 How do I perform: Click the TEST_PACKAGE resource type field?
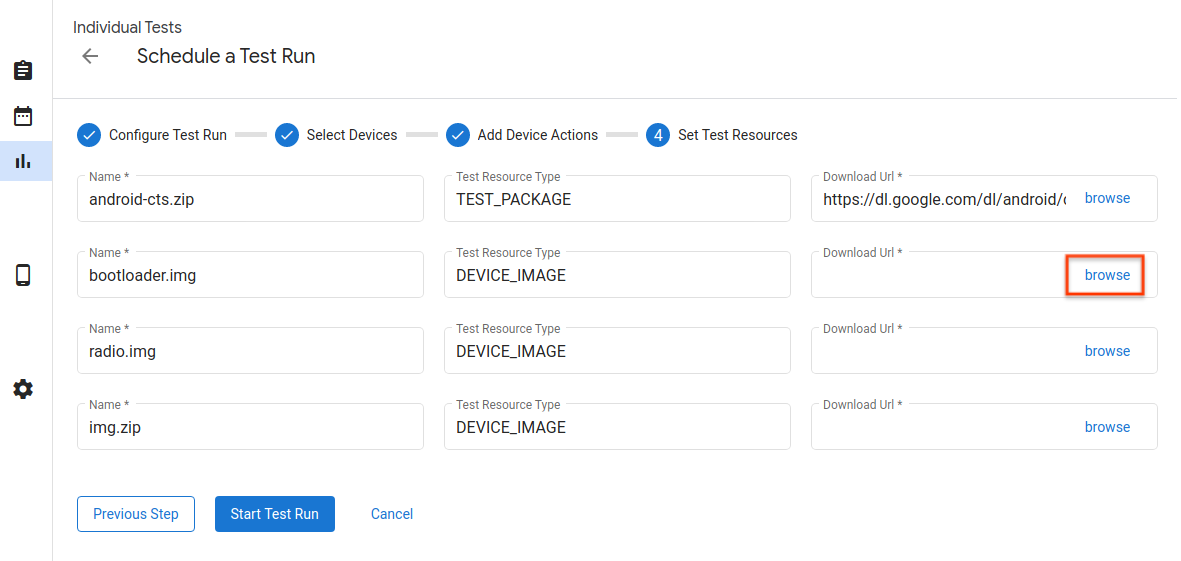617,199
